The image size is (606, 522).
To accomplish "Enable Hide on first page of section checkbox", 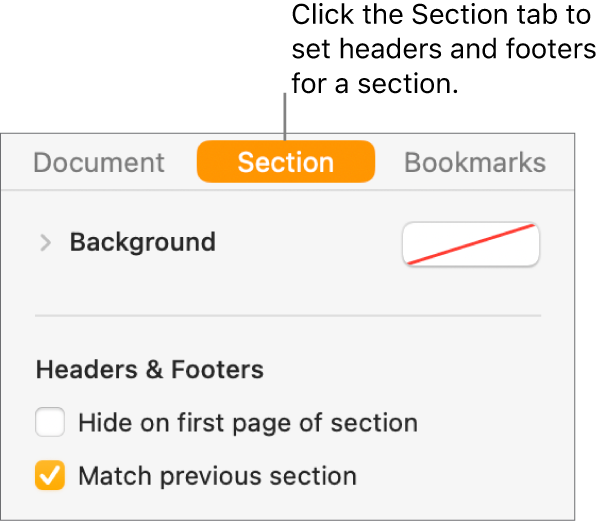I will coord(50,423).
